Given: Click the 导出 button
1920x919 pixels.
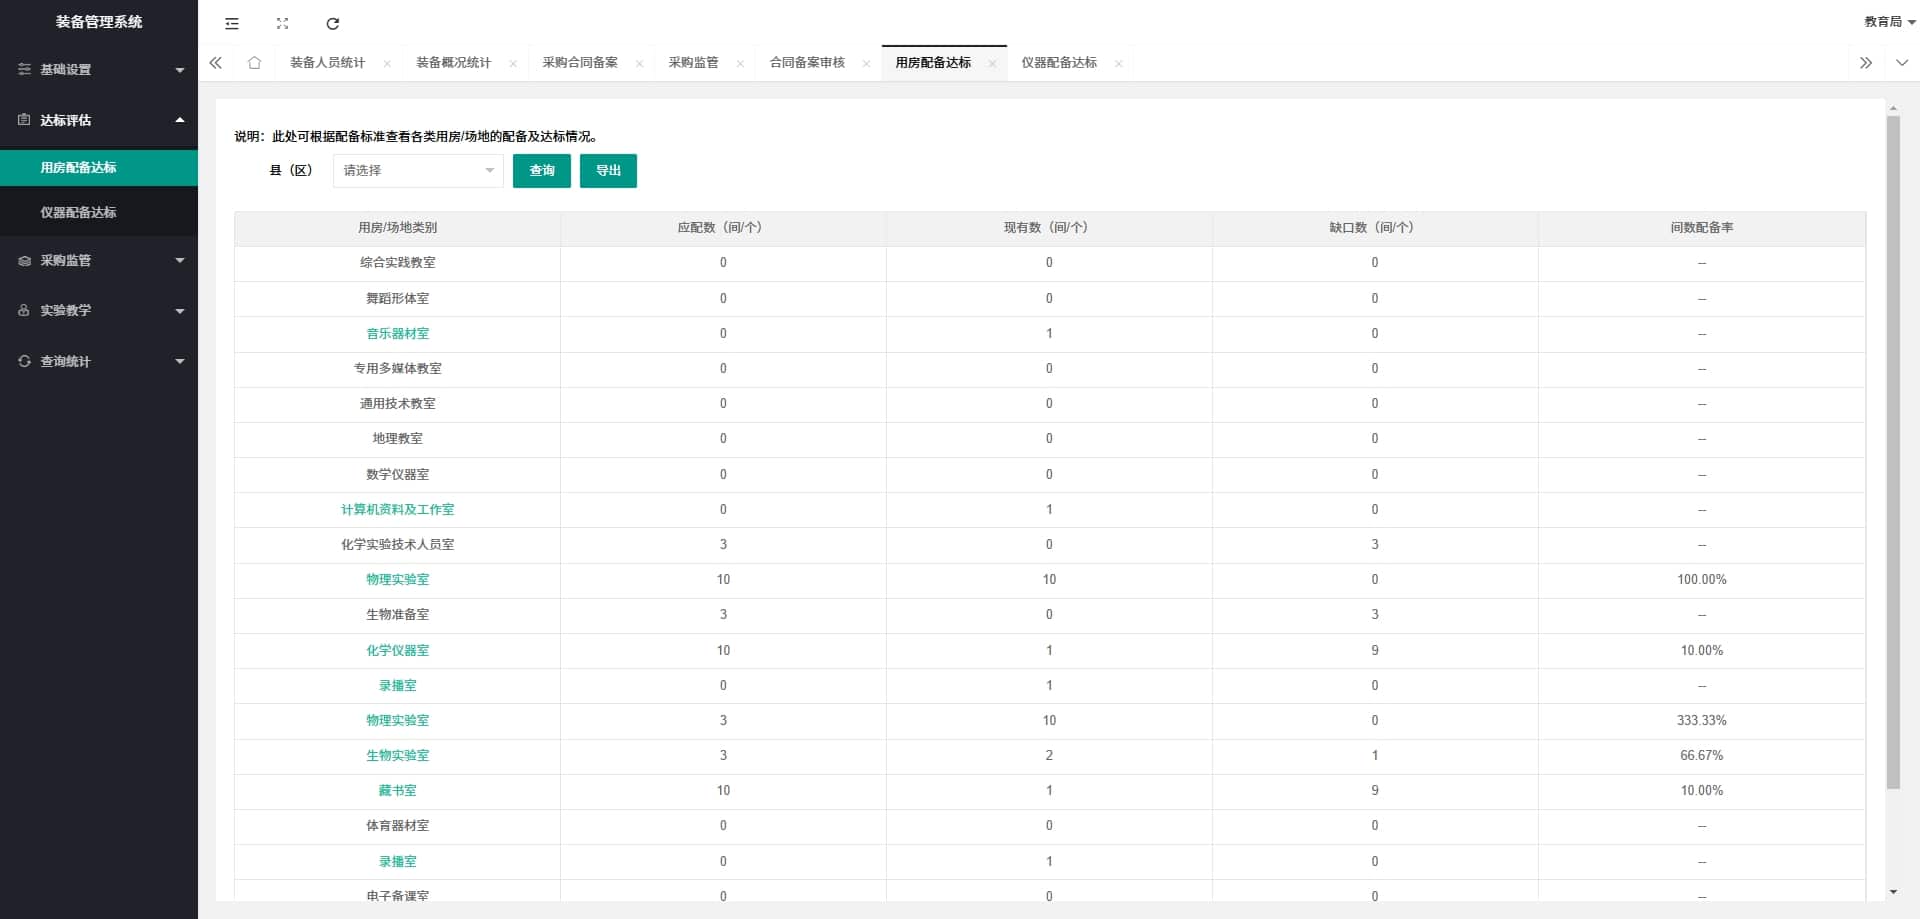Looking at the screenshot, I should pos(608,171).
